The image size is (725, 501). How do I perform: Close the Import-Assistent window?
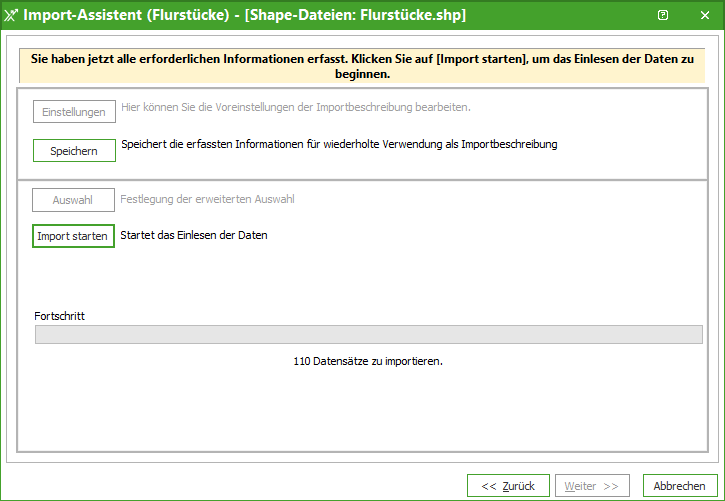tap(704, 16)
